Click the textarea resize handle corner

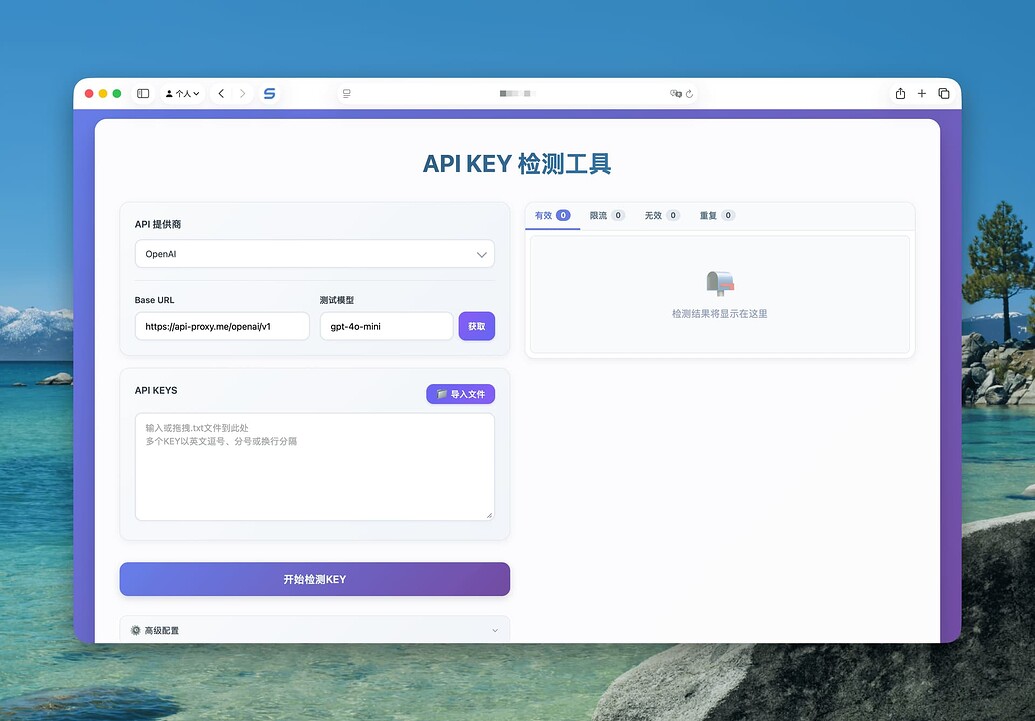(489, 515)
